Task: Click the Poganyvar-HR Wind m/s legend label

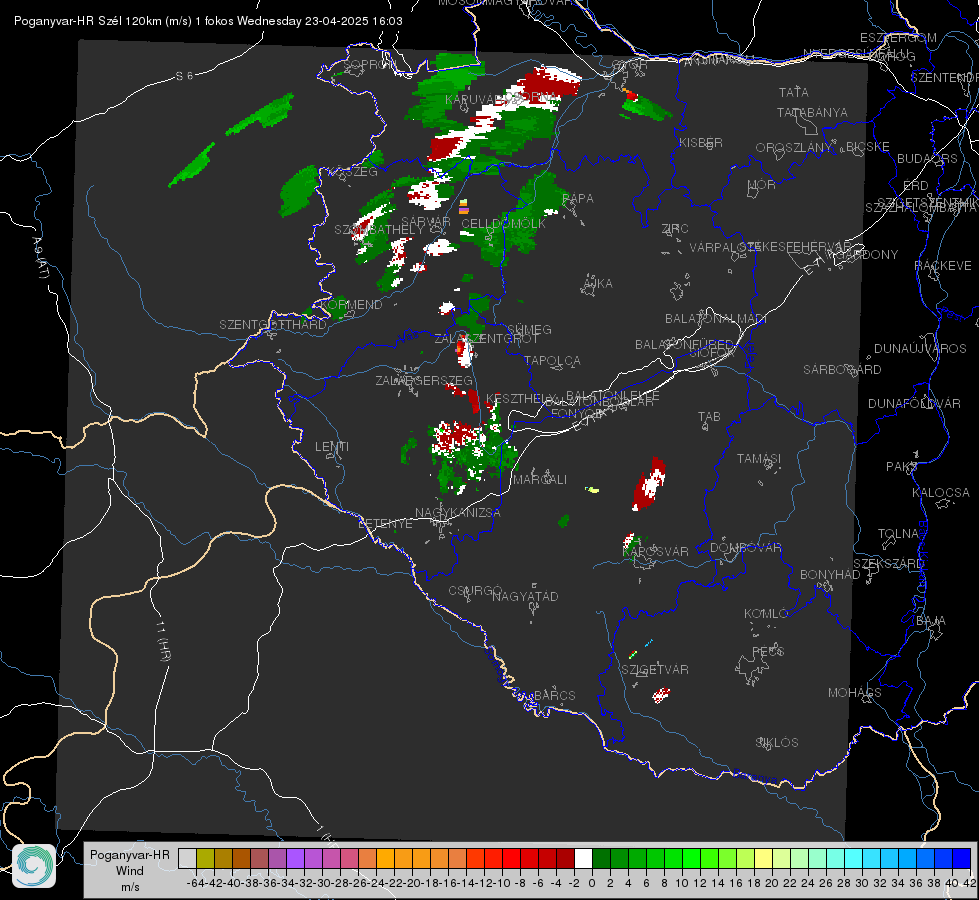Action: (x=130, y=871)
